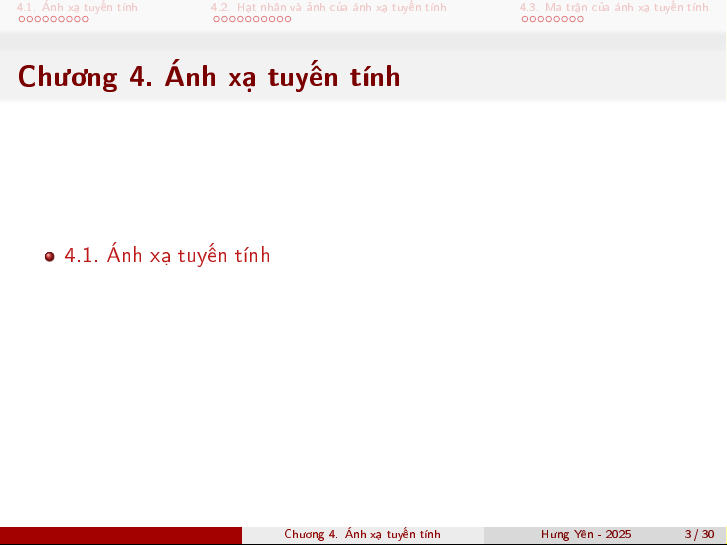The height and width of the screenshot is (545, 727).
Task: Select first navigation dot under section 4.2
Action: pyautogui.click(x=216, y=19)
